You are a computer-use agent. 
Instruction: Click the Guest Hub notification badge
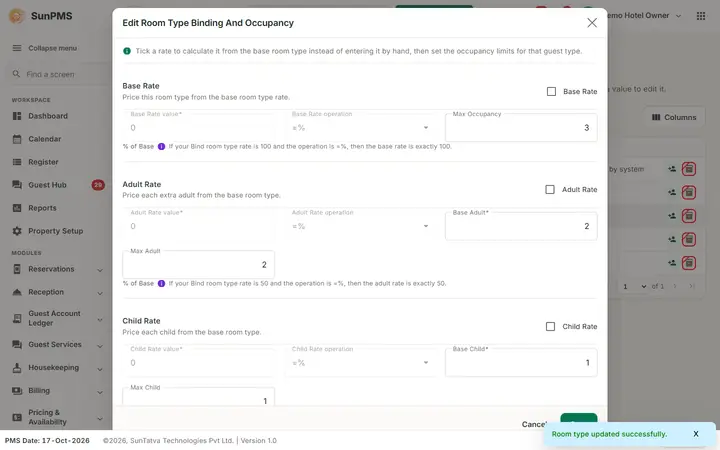[98, 185]
